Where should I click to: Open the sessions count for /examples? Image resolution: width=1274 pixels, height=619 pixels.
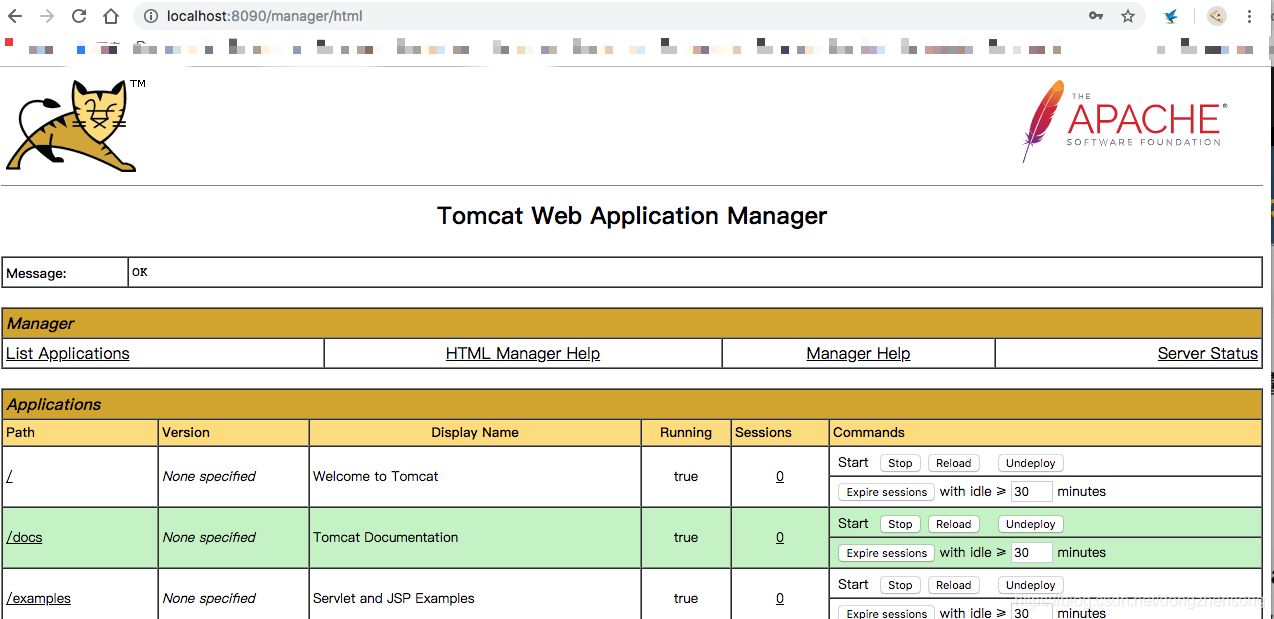[x=780, y=598]
